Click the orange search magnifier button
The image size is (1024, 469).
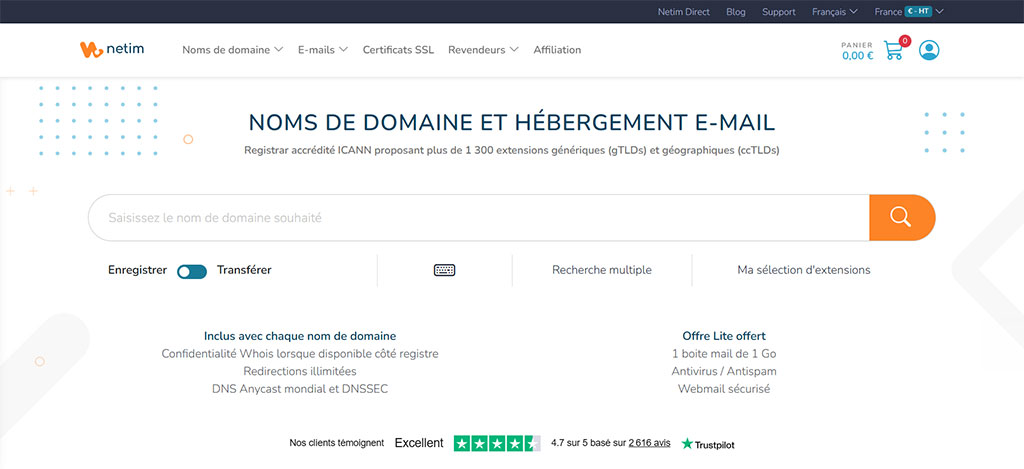(902, 218)
